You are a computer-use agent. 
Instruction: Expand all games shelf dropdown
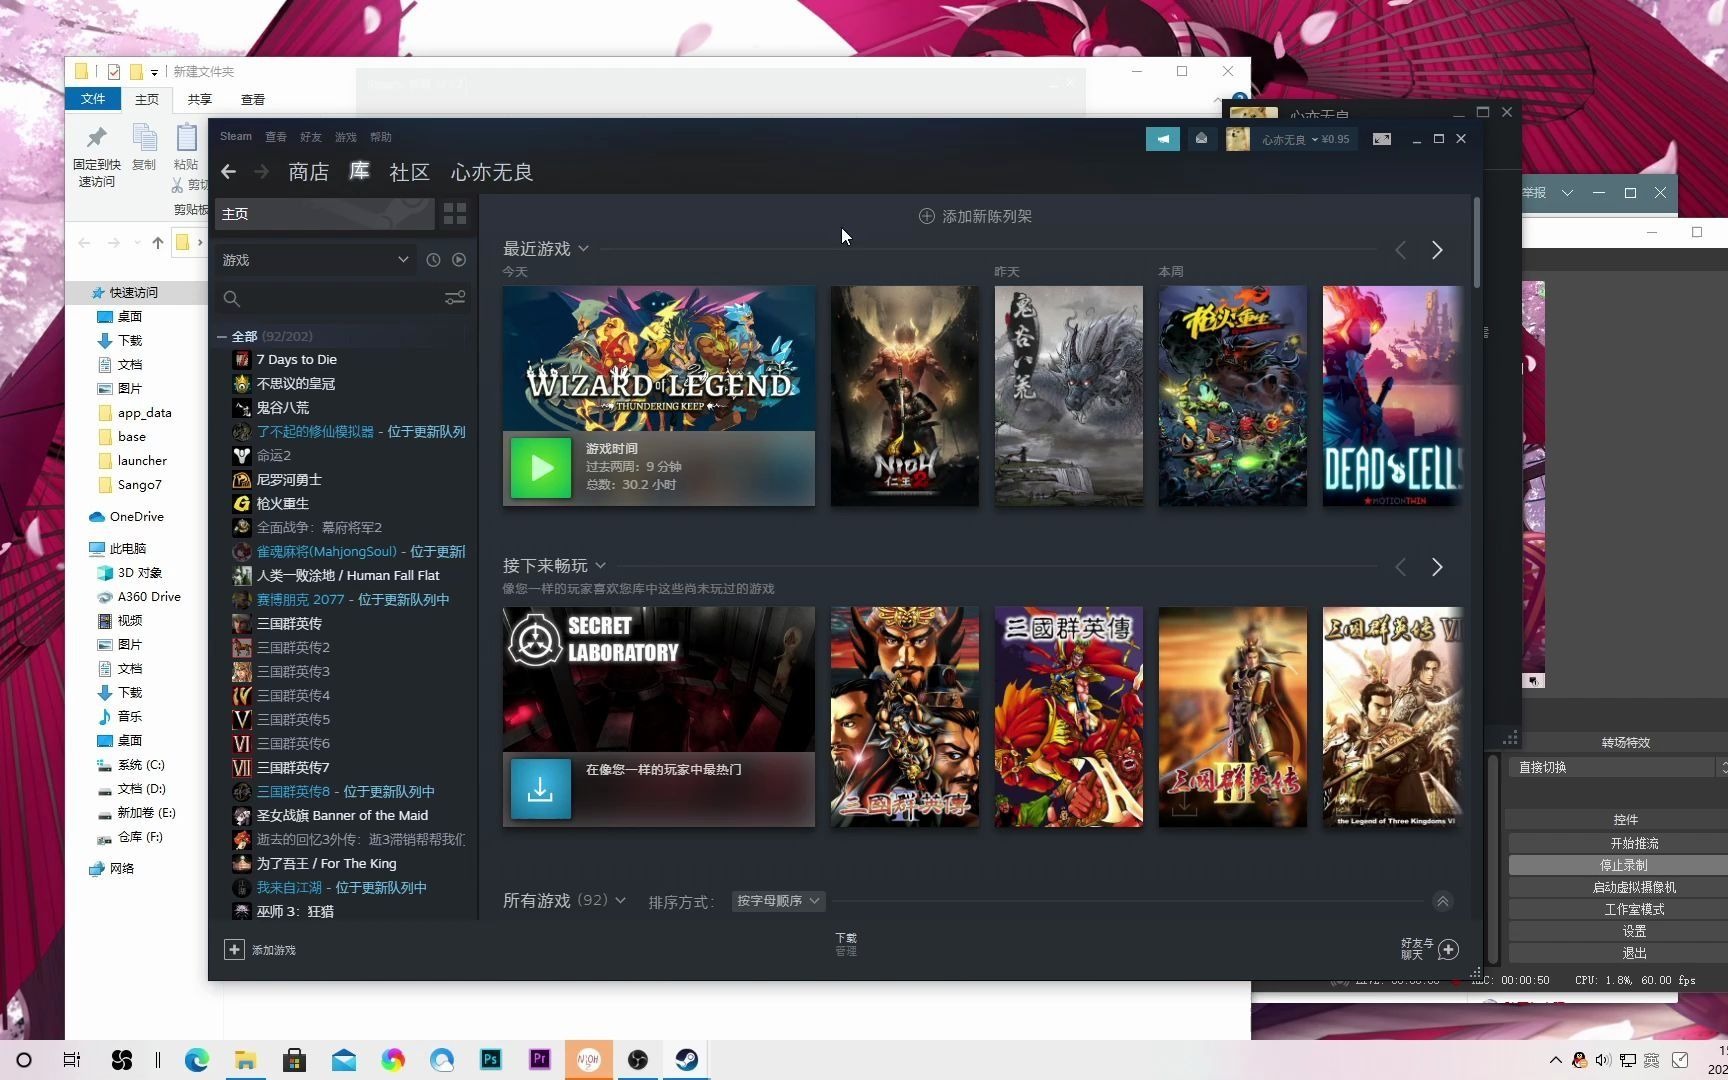pos(620,900)
